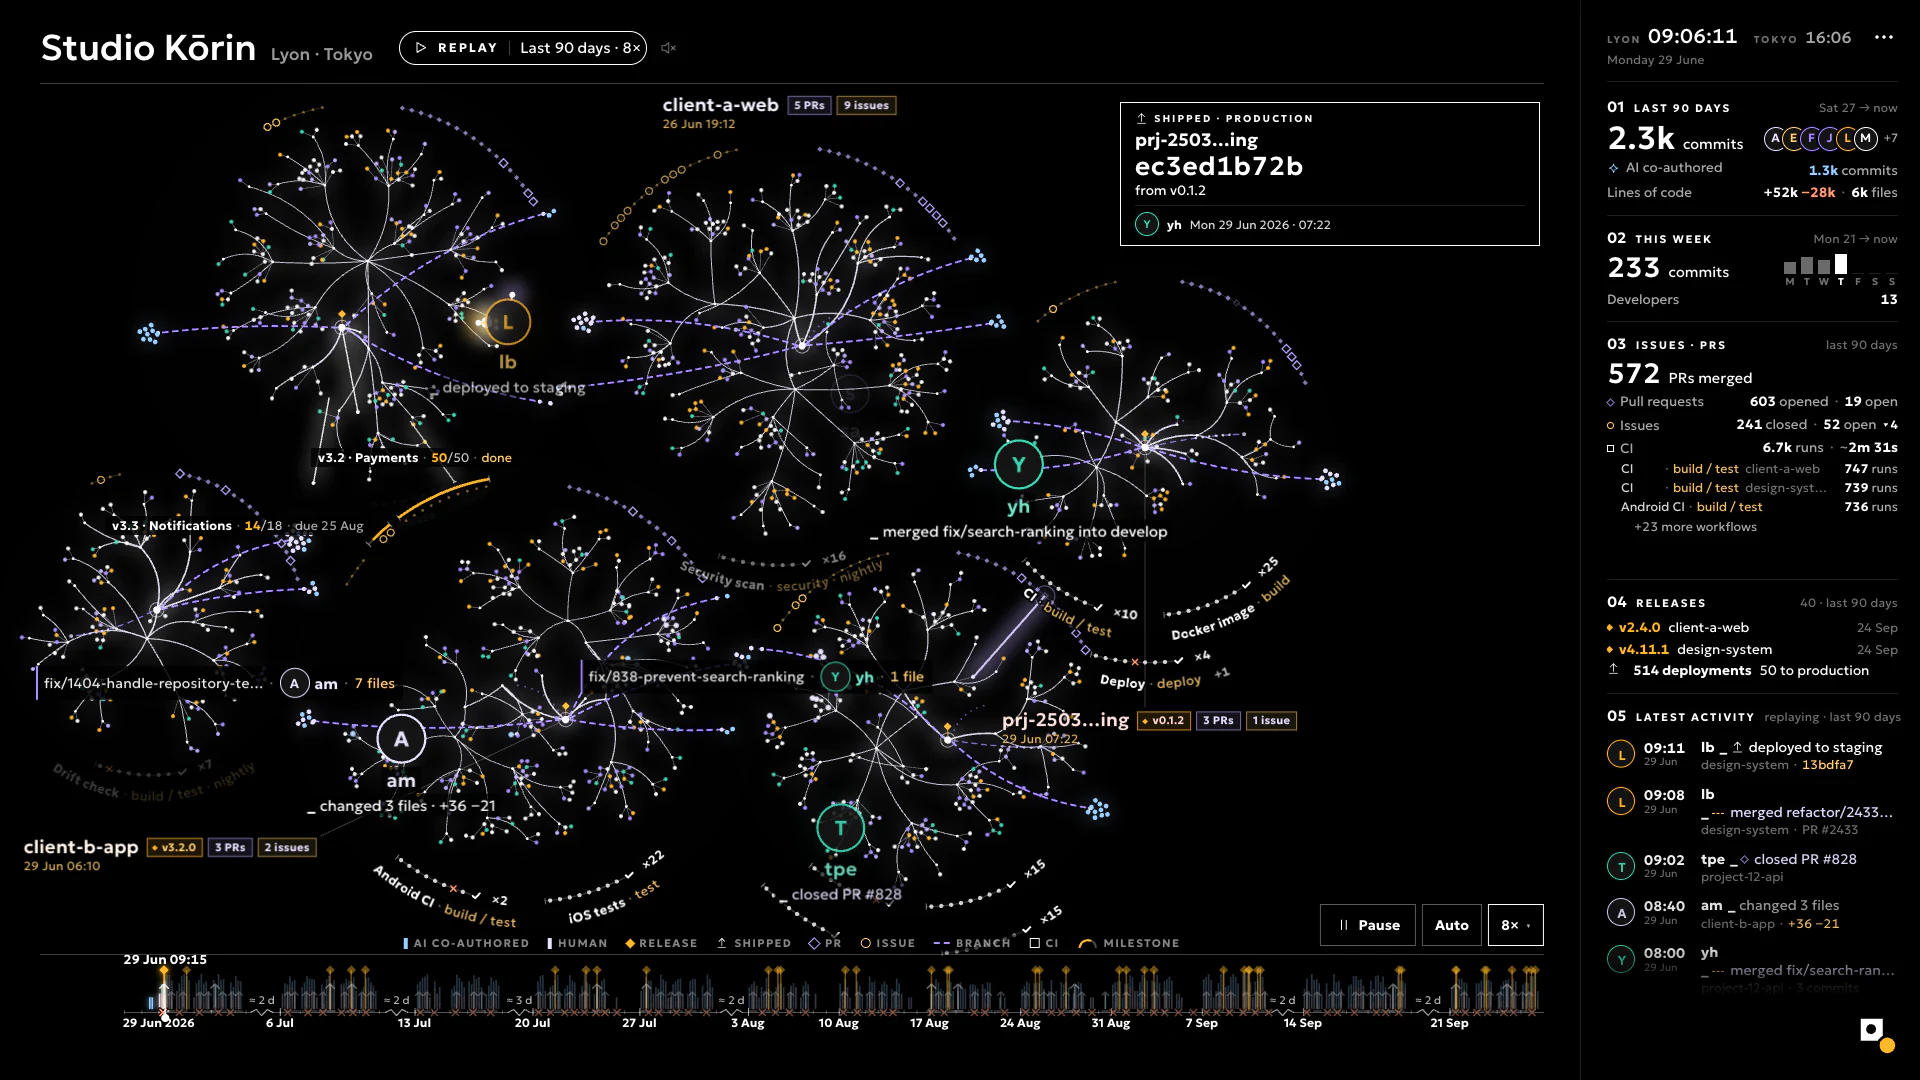Mute the replay sound via the speaker icon
This screenshot has width=1920, height=1080.
pos(668,48)
